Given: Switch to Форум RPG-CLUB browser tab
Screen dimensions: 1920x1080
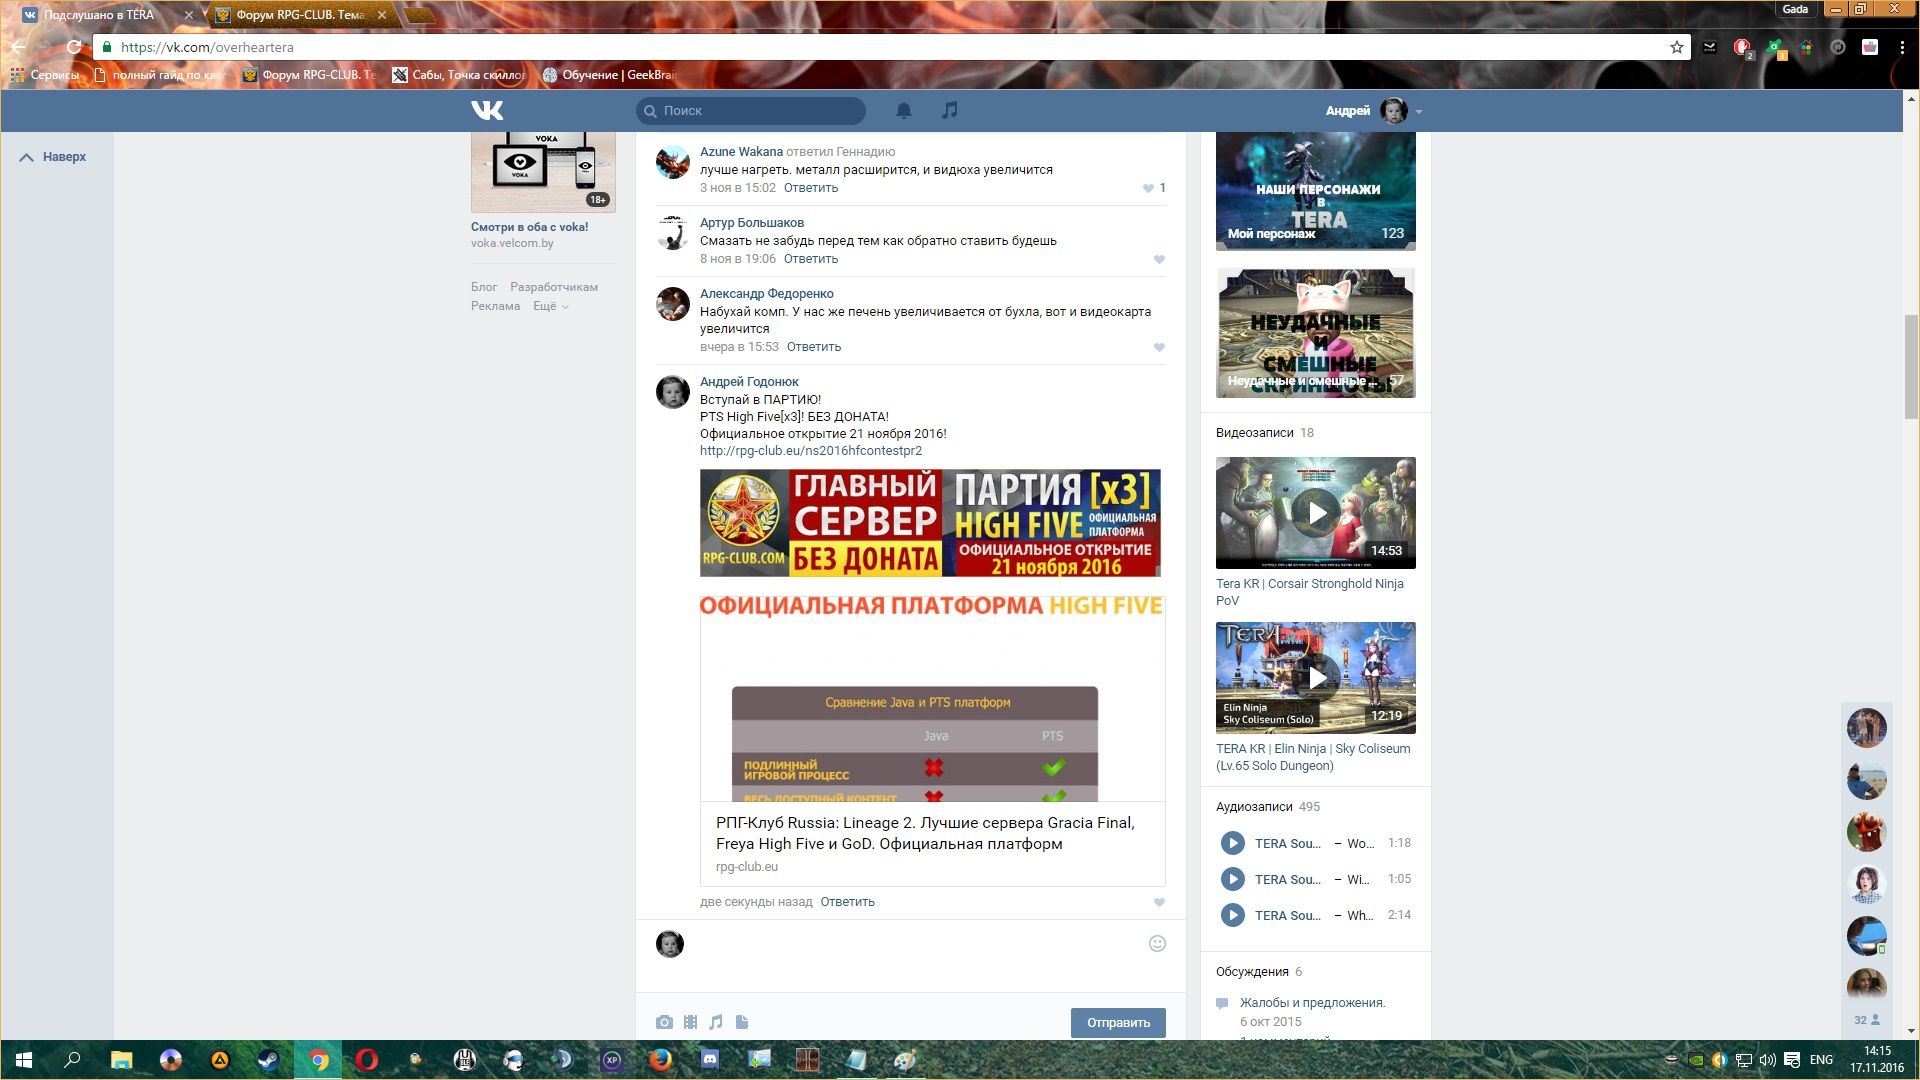Looking at the screenshot, I should [300, 15].
